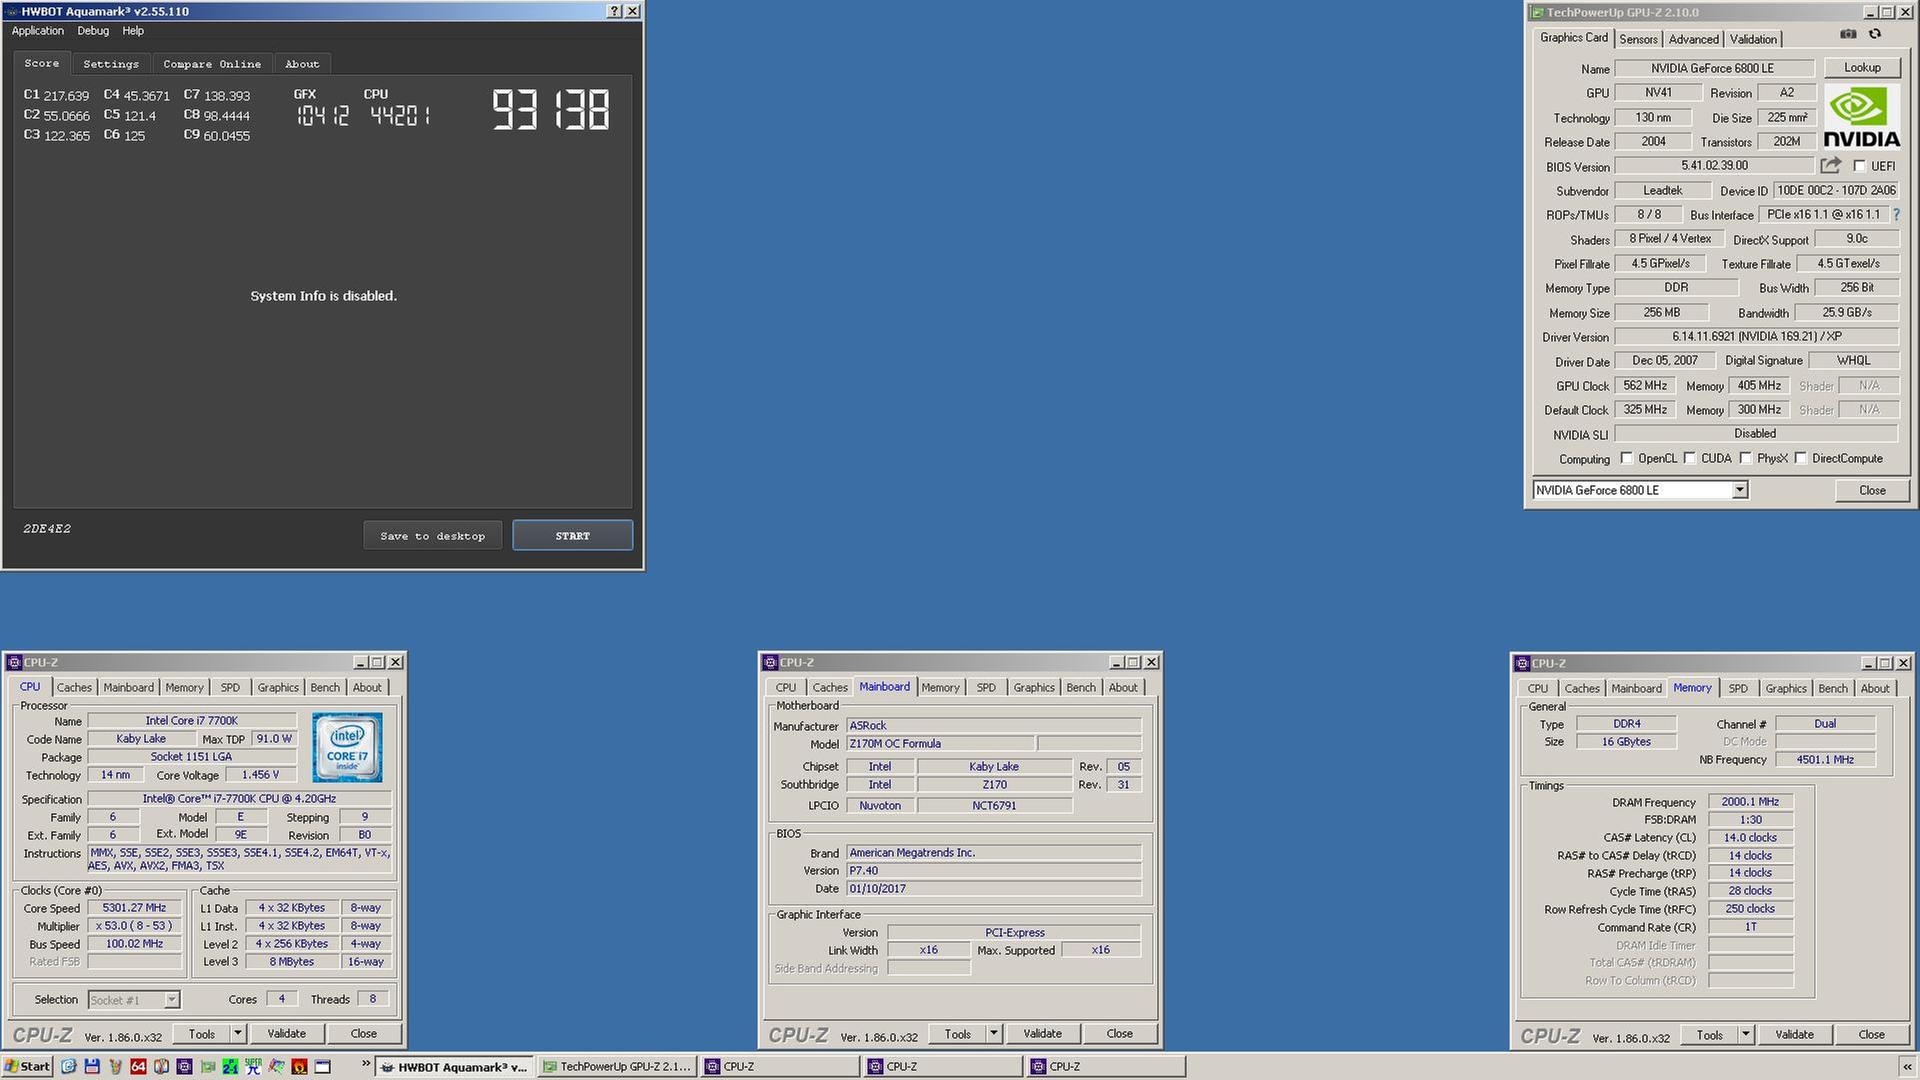This screenshot has height=1080, width=1920.
Task: Click Close in the CPU-Z Memory window
Action: click(1871, 1034)
